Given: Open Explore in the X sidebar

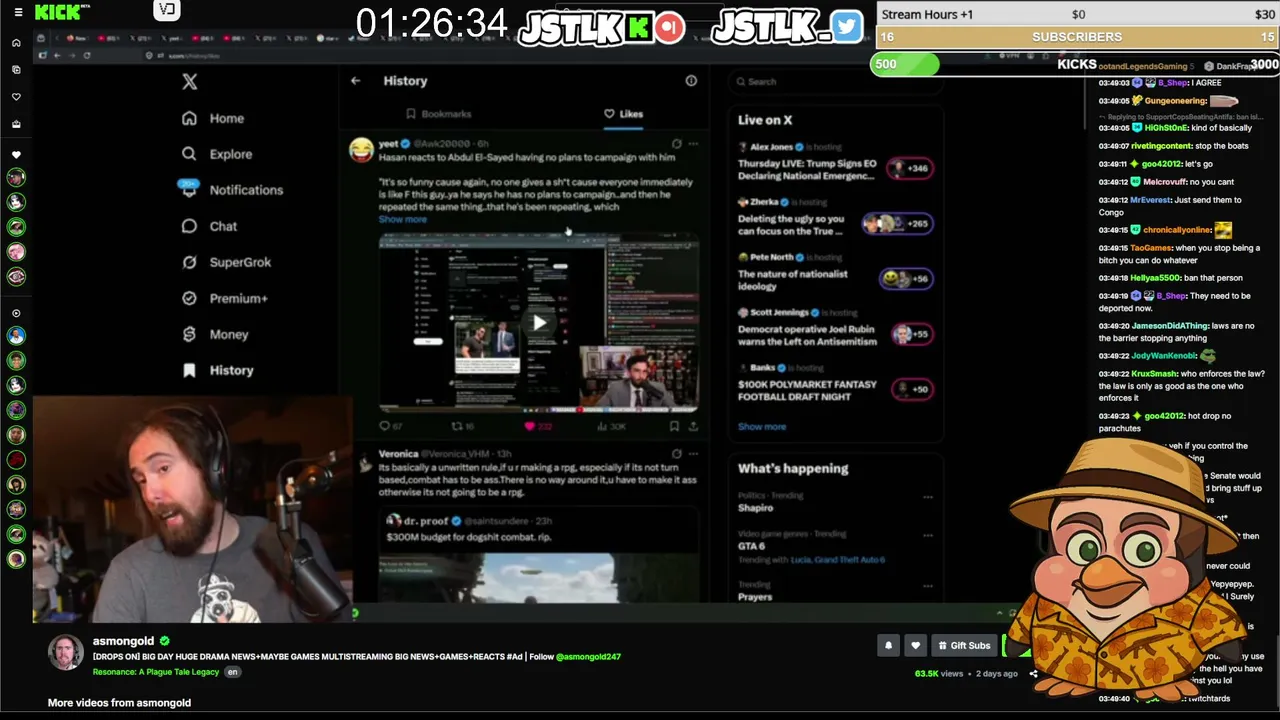Looking at the screenshot, I should pos(217,154).
